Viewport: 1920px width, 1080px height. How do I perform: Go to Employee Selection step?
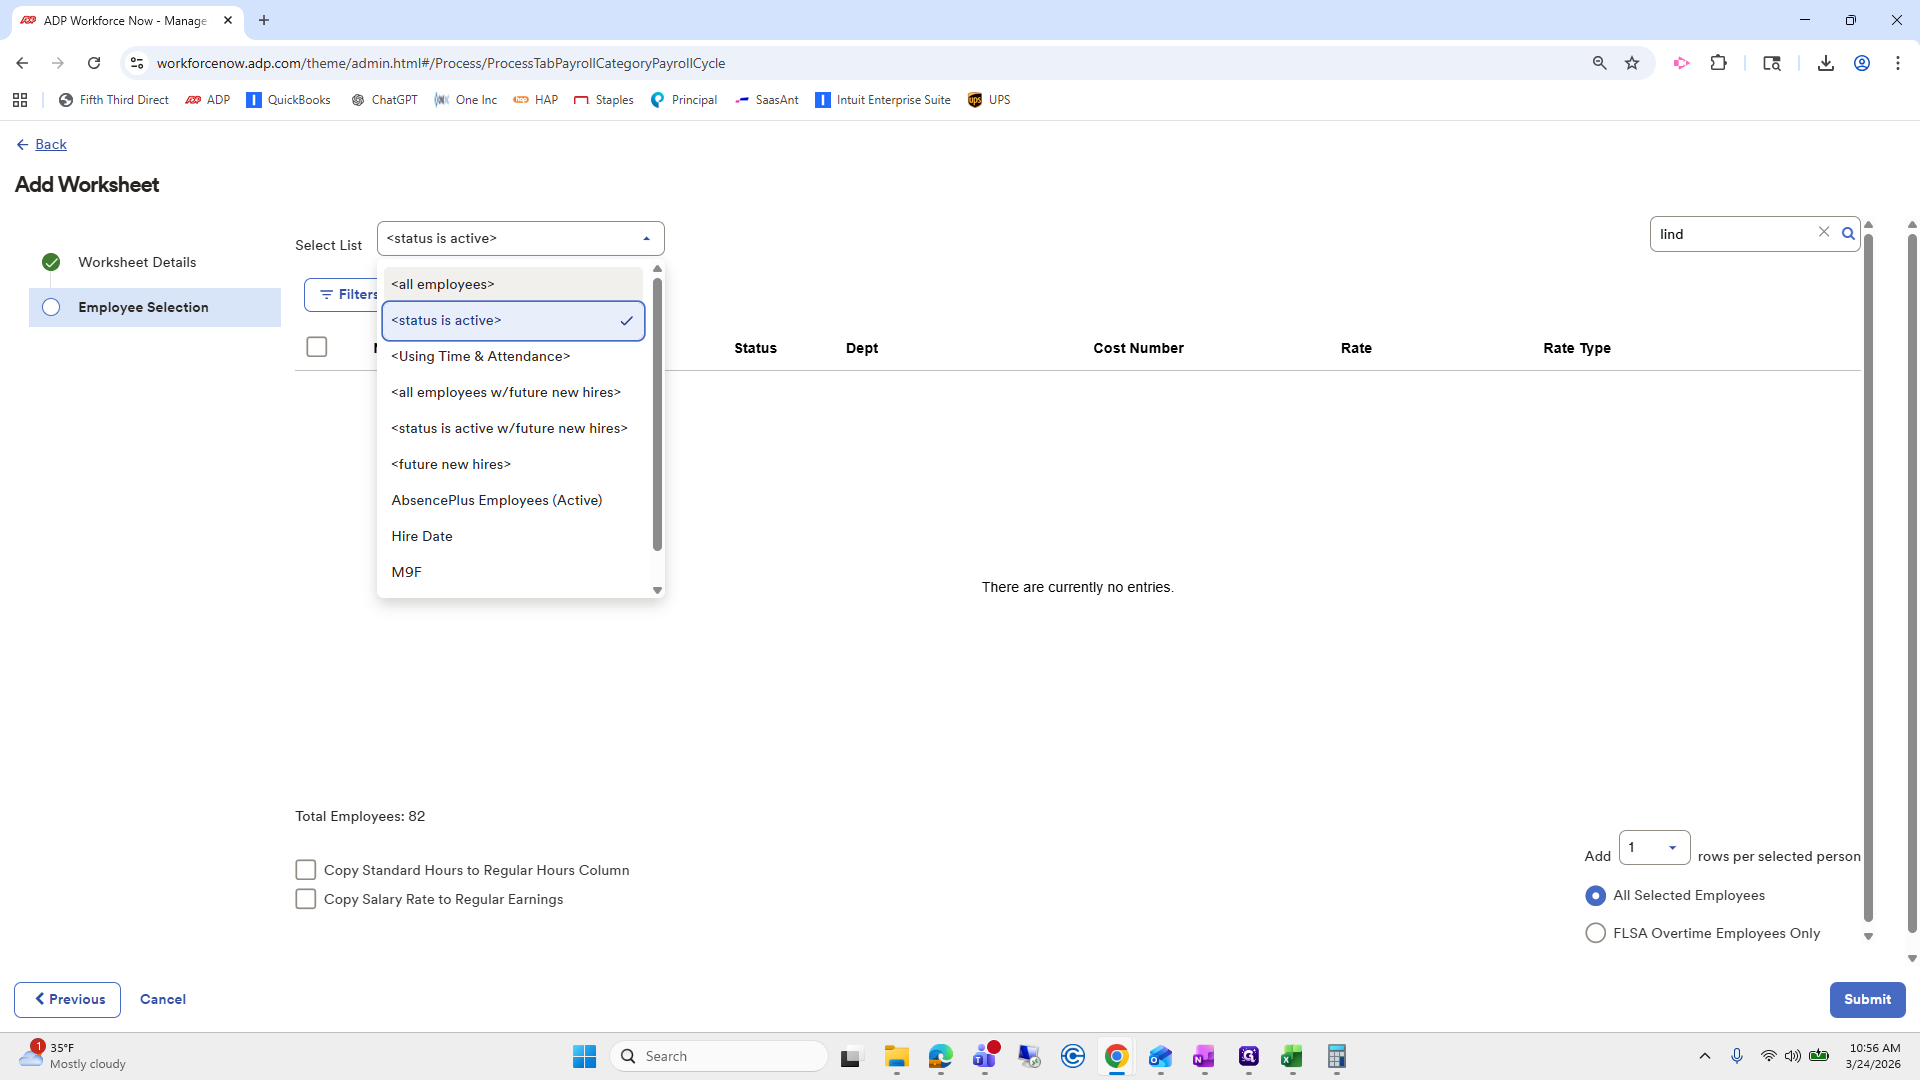point(155,307)
